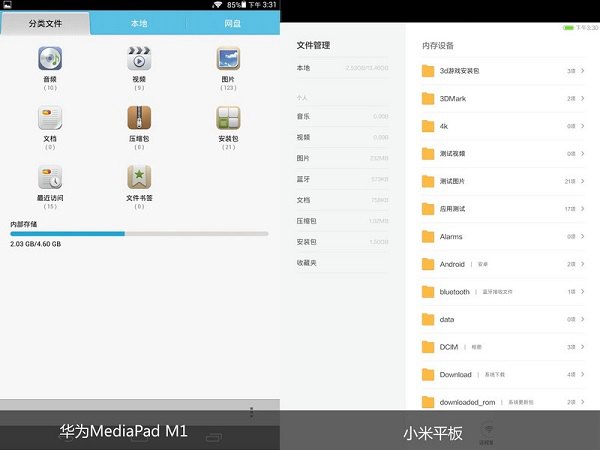Expand the DCIM row chevron
The height and width of the screenshot is (450, 600).
point(582,347)
